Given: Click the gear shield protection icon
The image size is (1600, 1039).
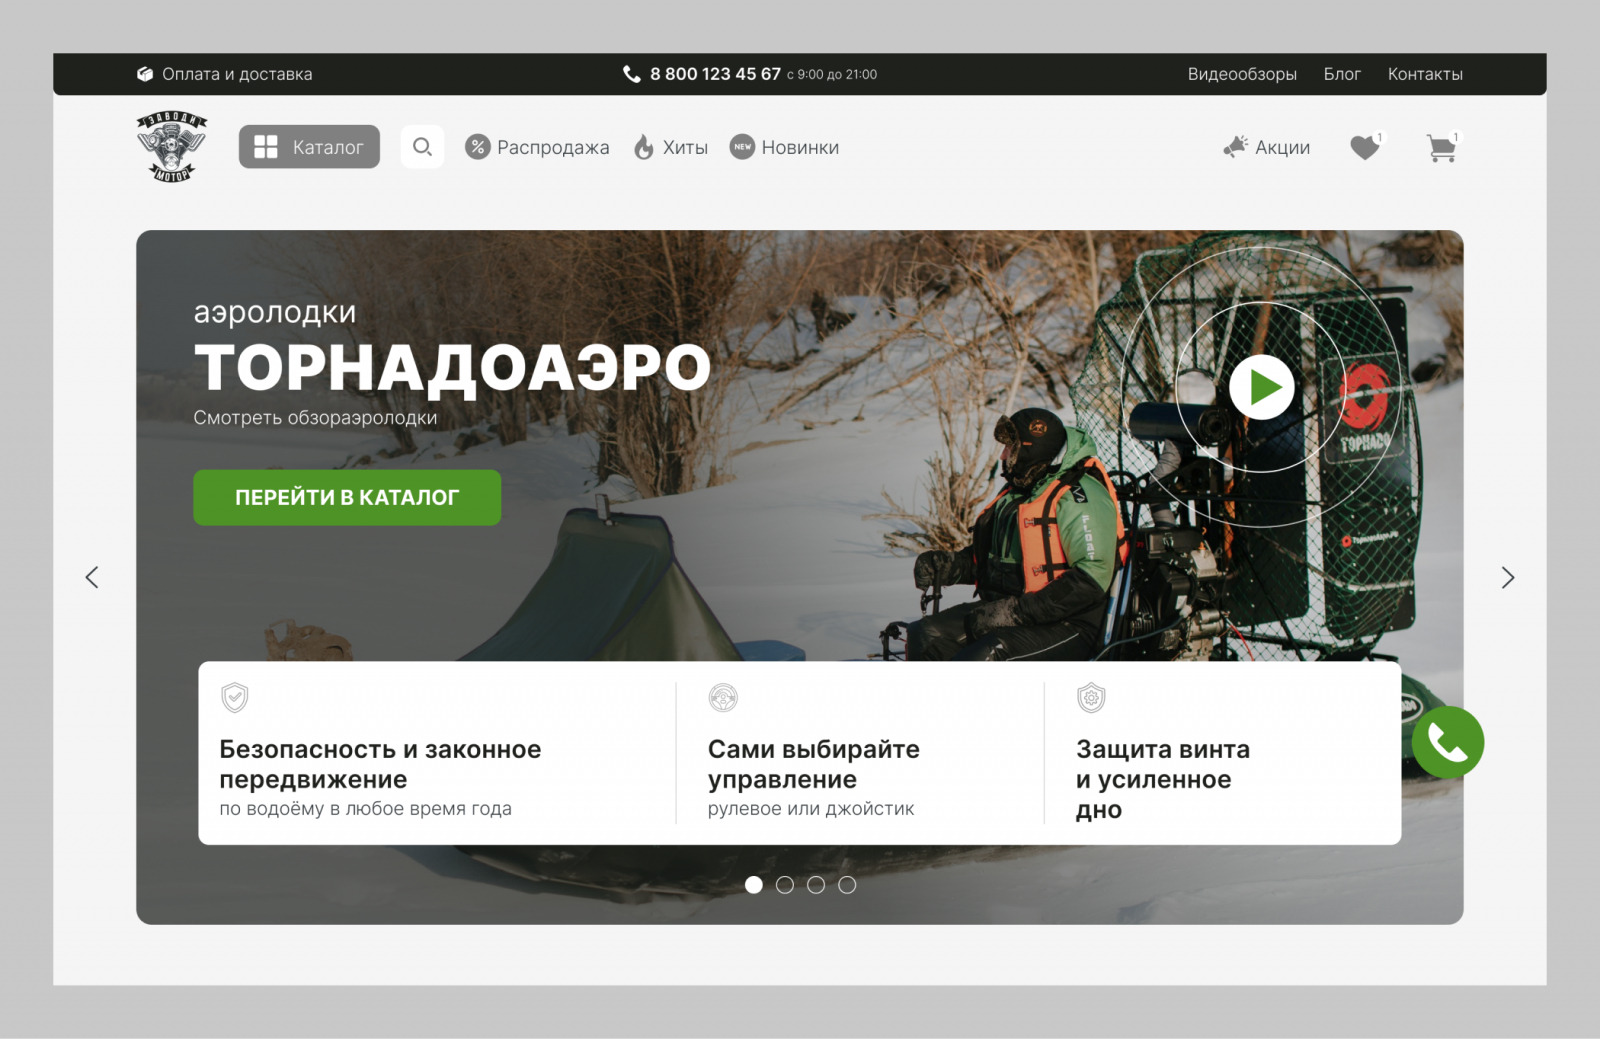Looking at the screenshot, I should [x=1091, y=697].
